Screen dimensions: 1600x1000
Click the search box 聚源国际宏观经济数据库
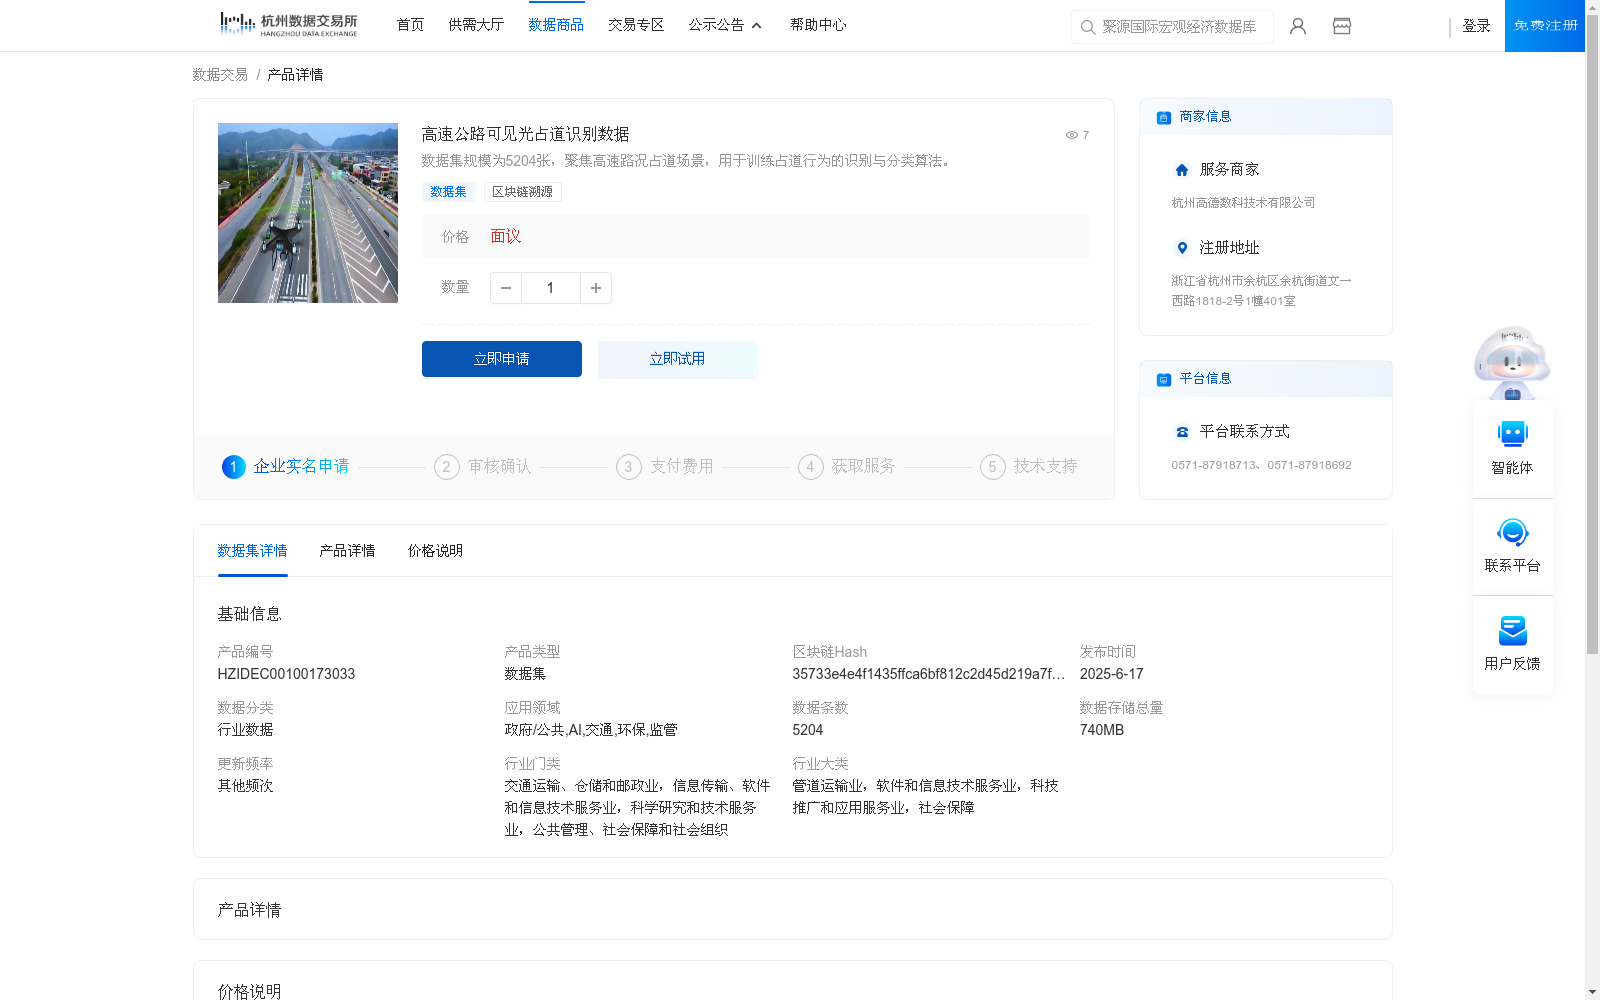click(x=1172, y=27)
